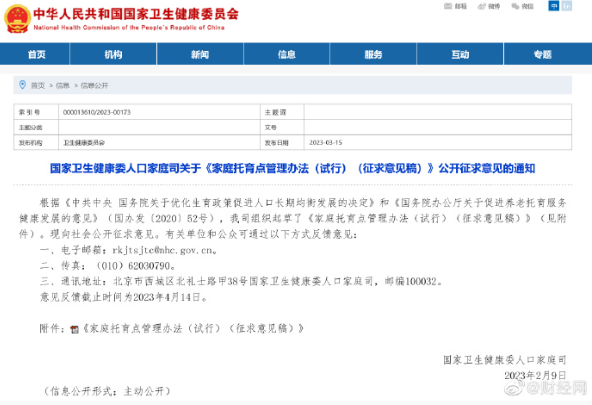Select the date 2023年2月9日
The height and width of the screenshot is (405, 592).
(x=535, y=376)
